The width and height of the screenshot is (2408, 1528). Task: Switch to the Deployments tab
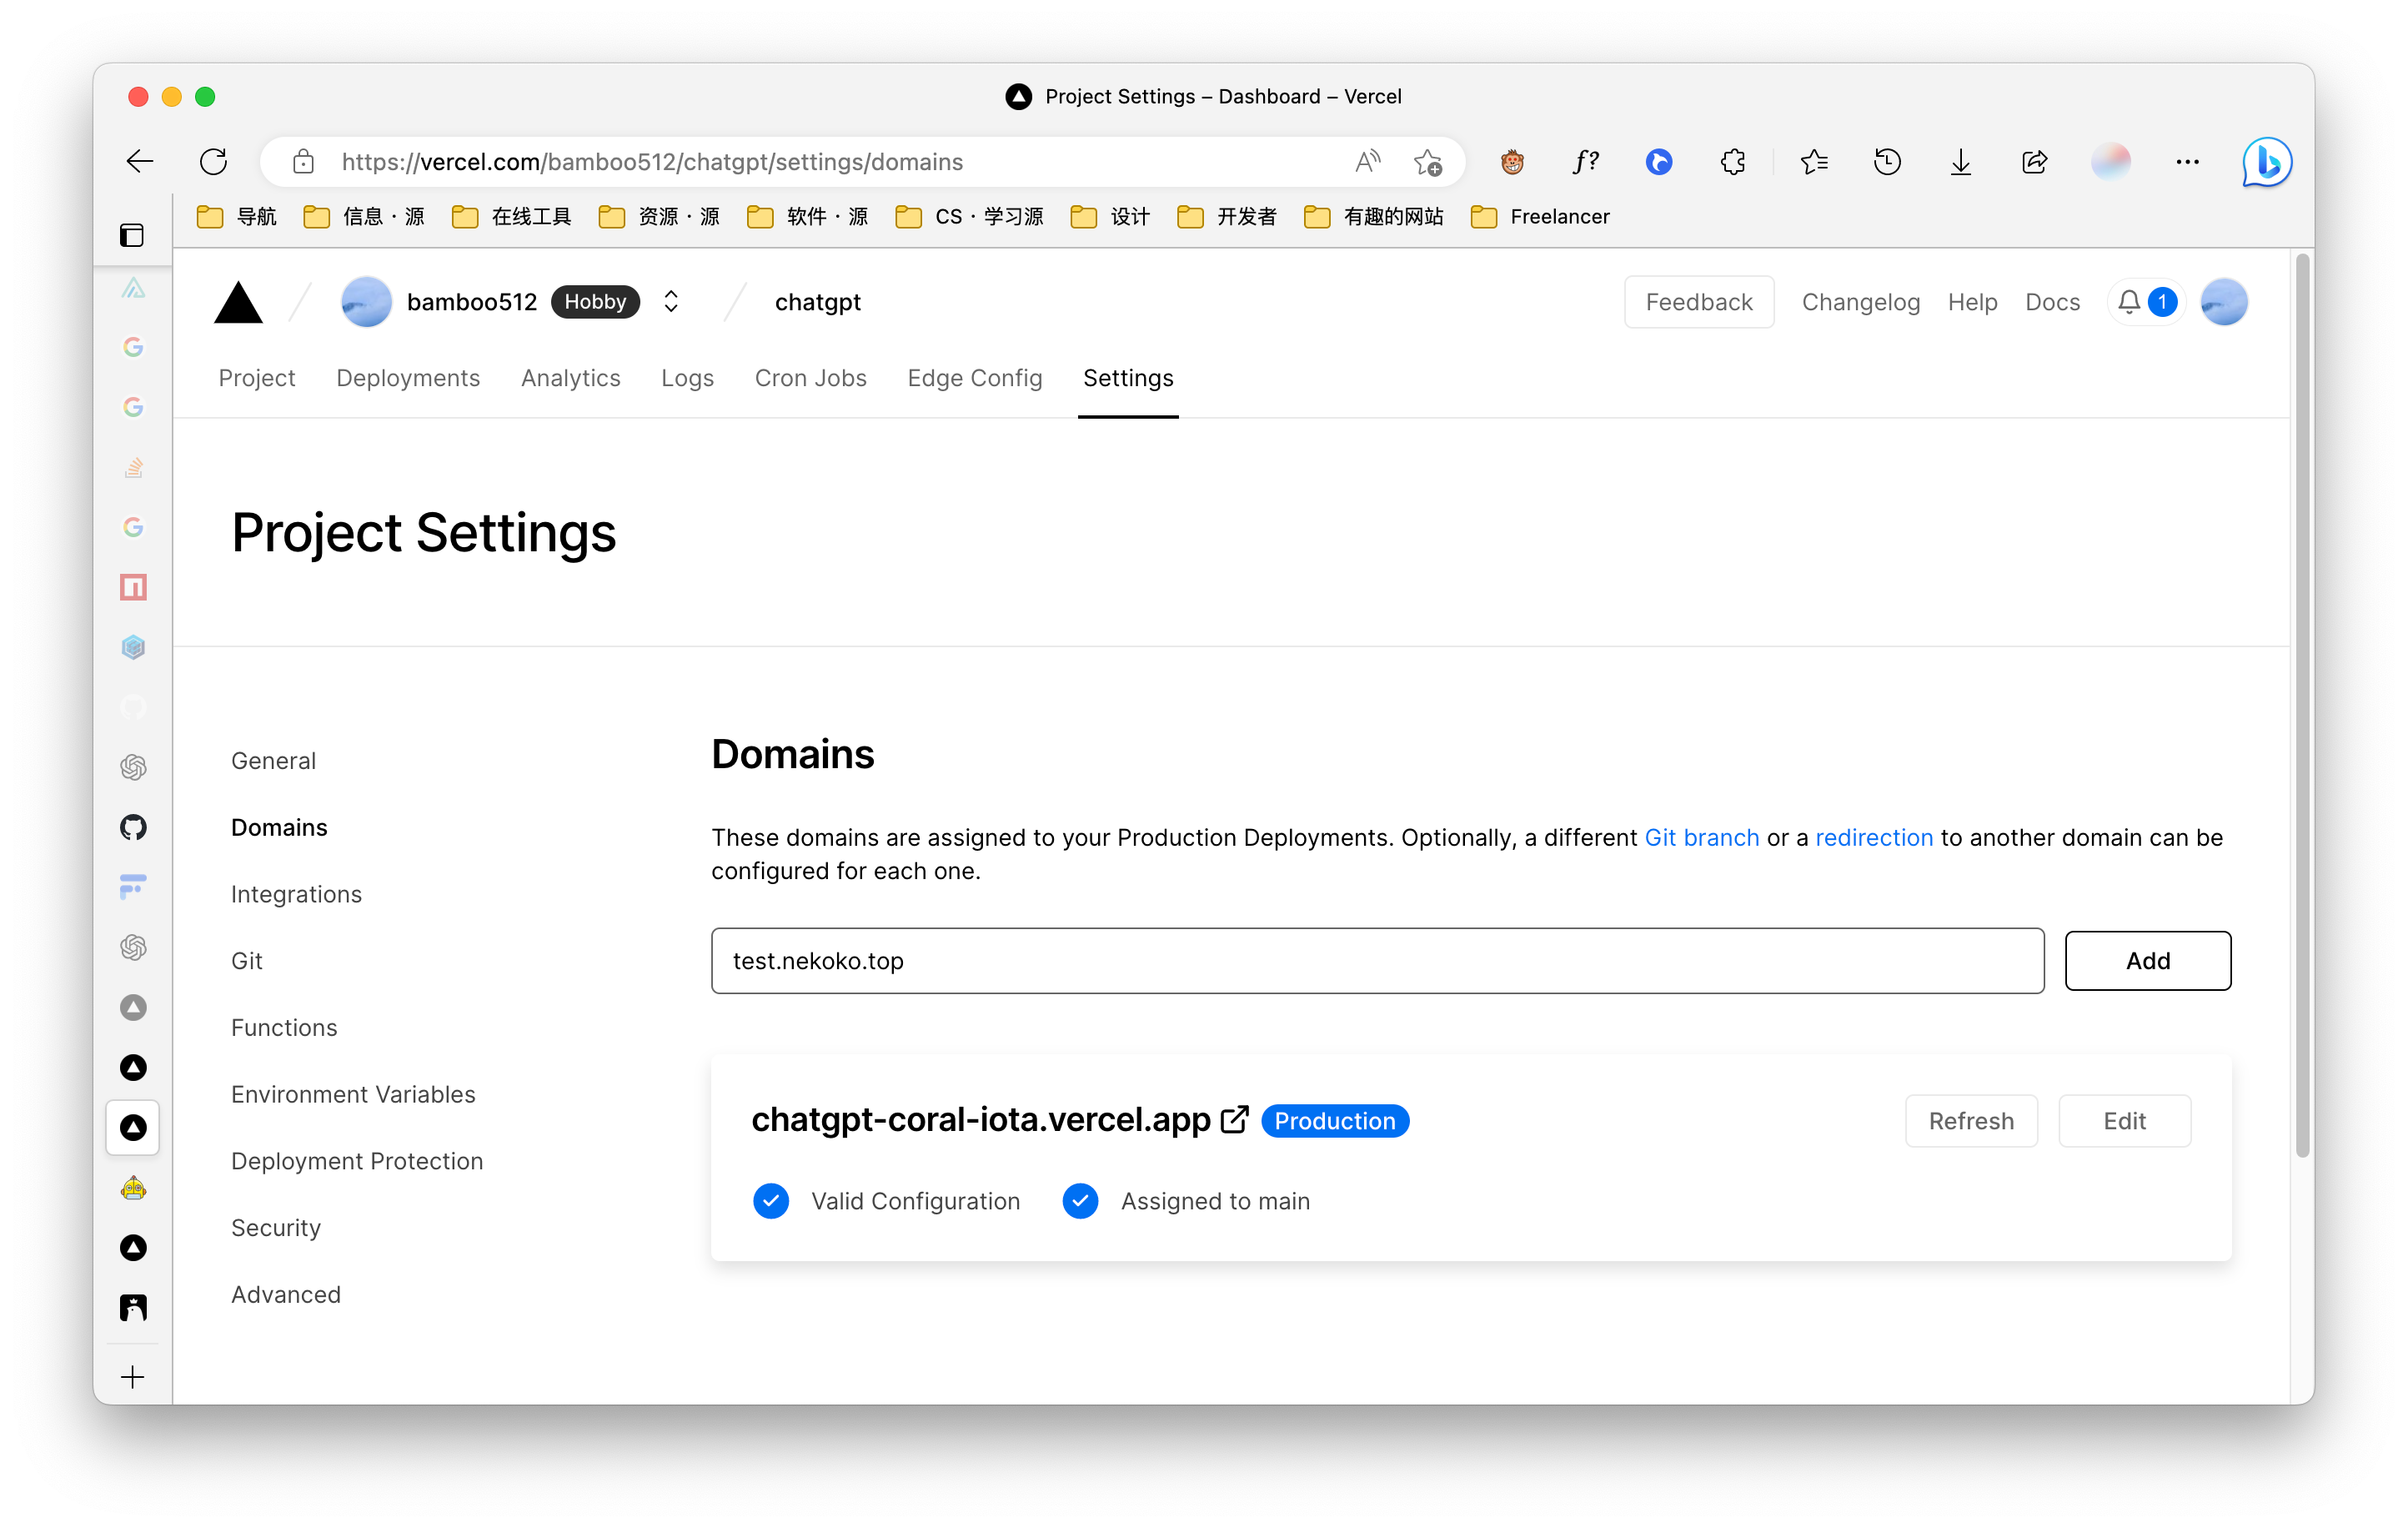tap(408, 378)
